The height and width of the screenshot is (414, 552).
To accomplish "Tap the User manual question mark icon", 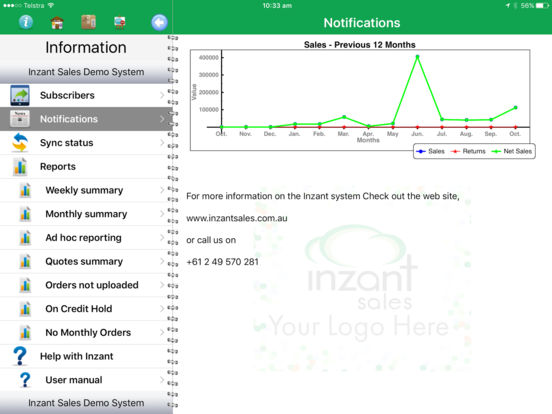I will 25,380.
